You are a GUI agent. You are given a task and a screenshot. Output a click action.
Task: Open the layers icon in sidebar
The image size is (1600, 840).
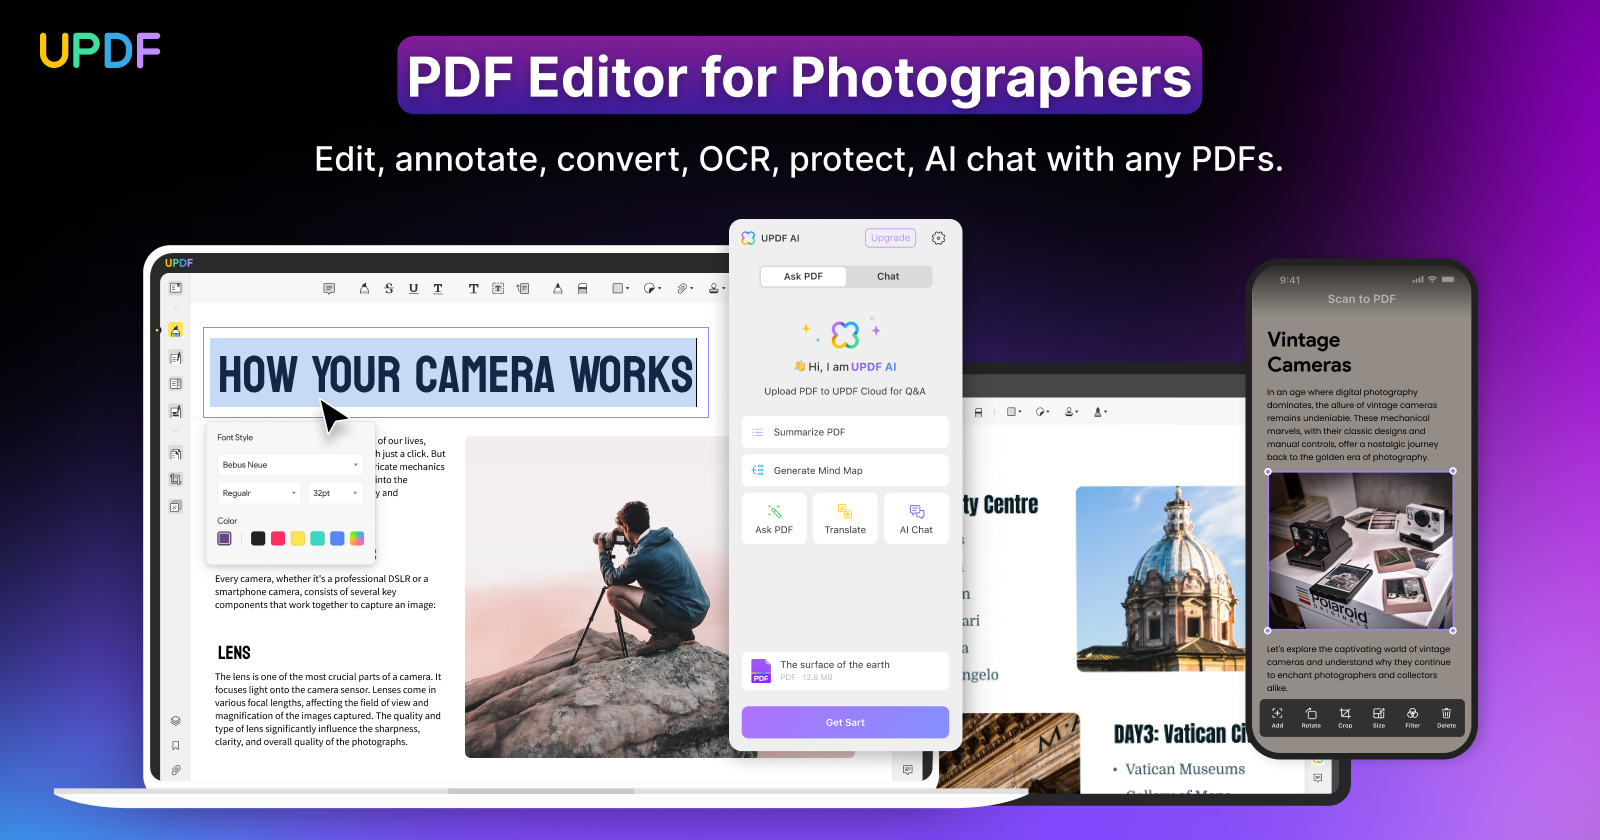click(176, 720)
